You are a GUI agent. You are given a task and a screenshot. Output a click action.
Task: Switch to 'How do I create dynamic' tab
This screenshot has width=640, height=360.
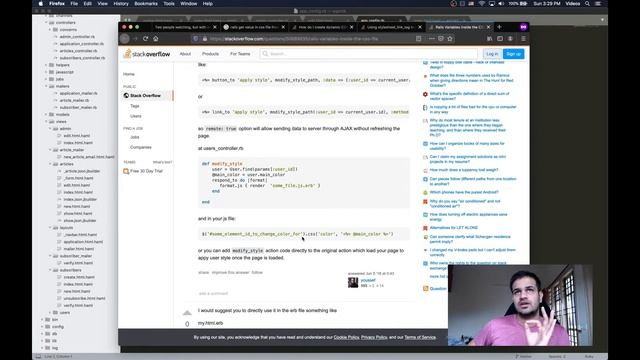[x=322, y=27]
